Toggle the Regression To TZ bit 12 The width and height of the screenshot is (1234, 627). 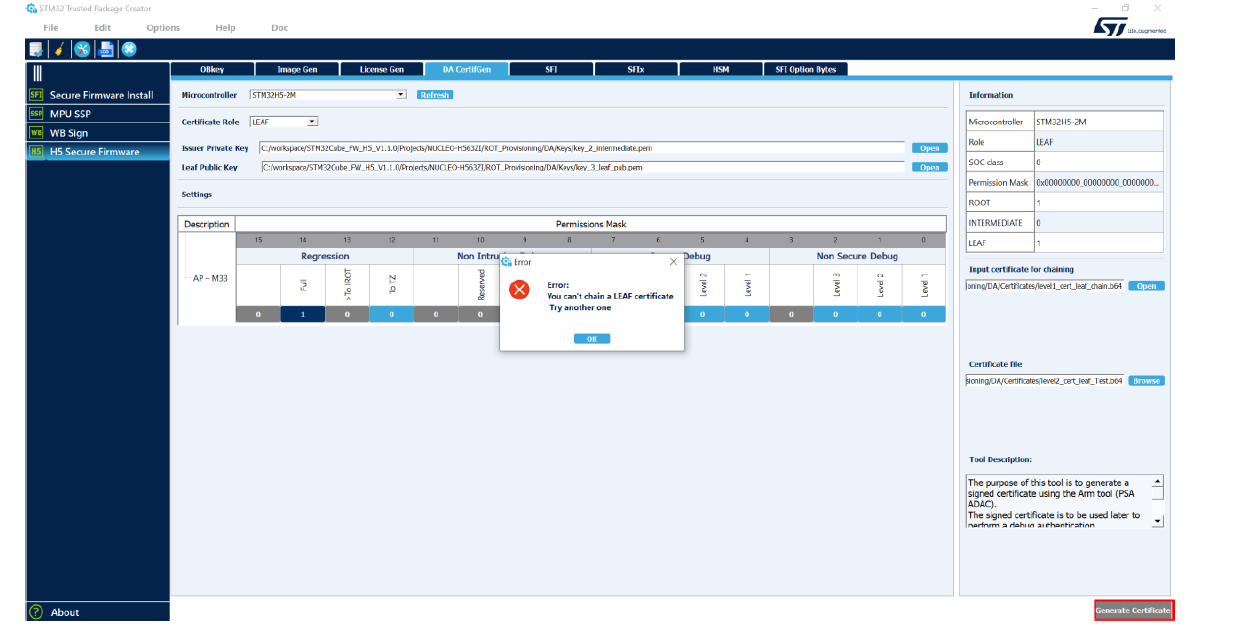pos(392,314)
